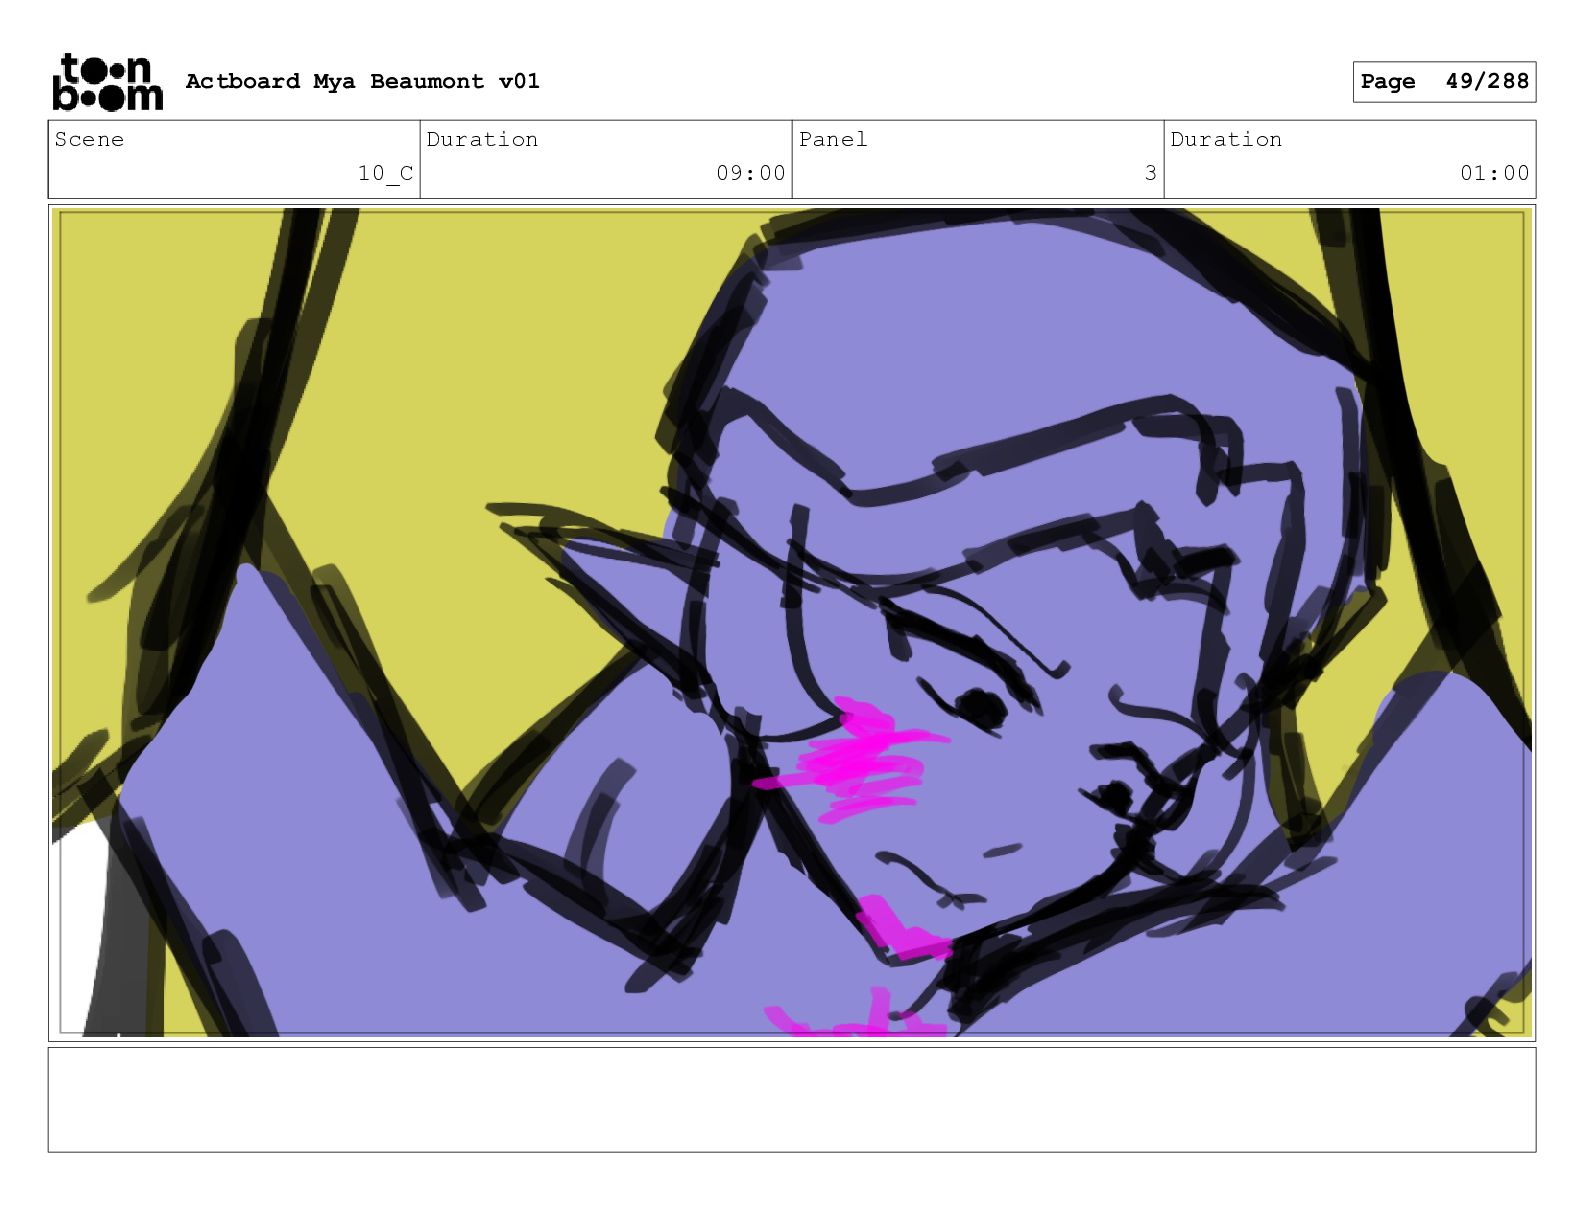The width and height of the screenshot is (1584, 1224).
Task: Select the panel number '3'
Action: coord(1150,173)
